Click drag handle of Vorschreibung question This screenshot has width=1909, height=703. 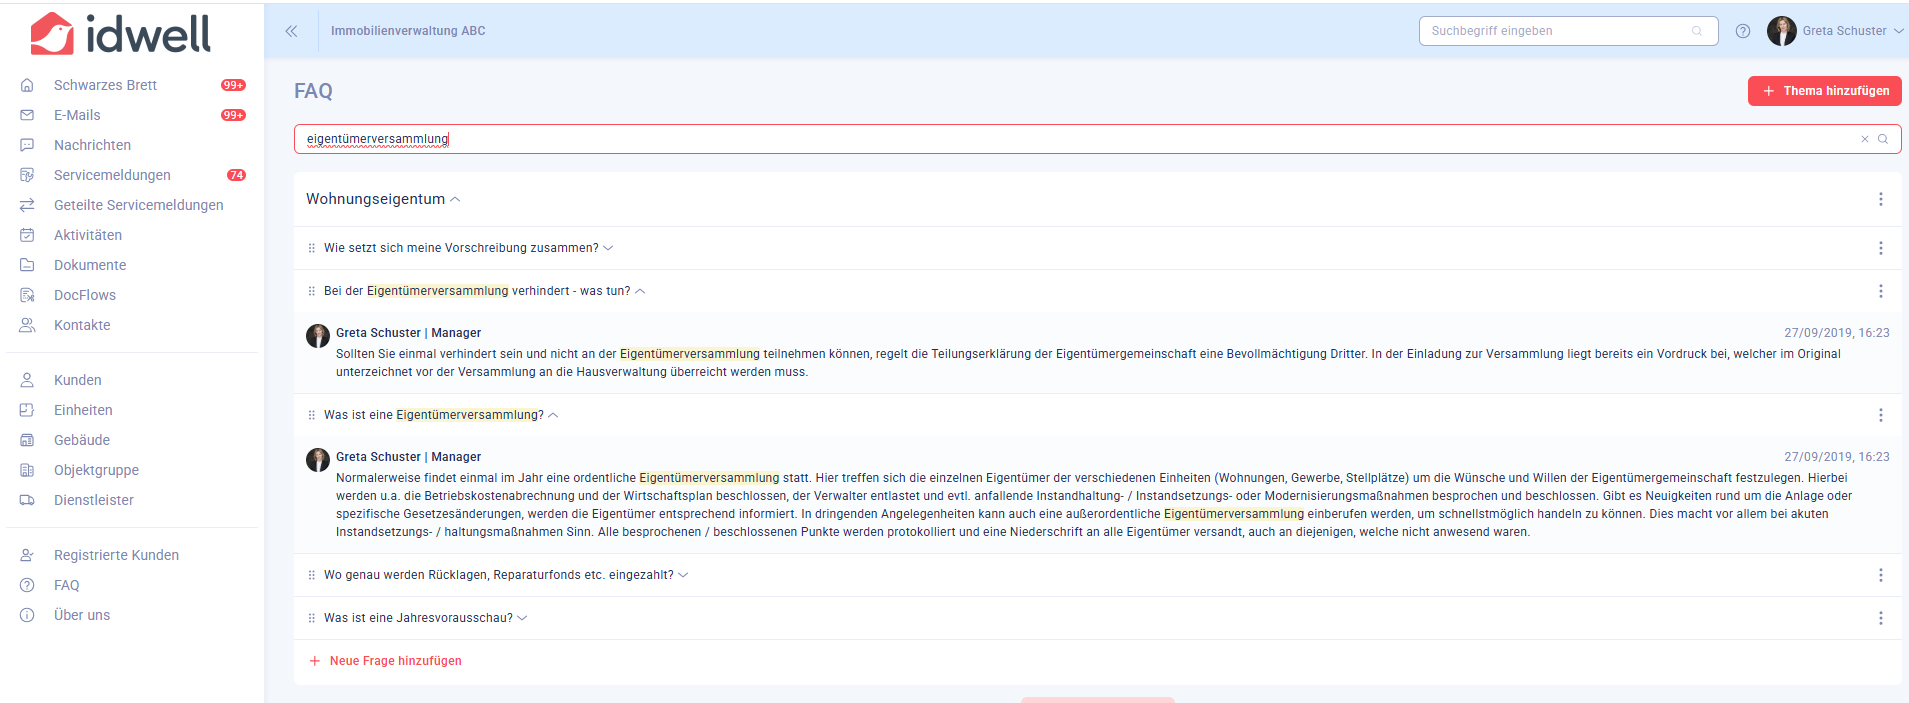click(x=312, y=248)
